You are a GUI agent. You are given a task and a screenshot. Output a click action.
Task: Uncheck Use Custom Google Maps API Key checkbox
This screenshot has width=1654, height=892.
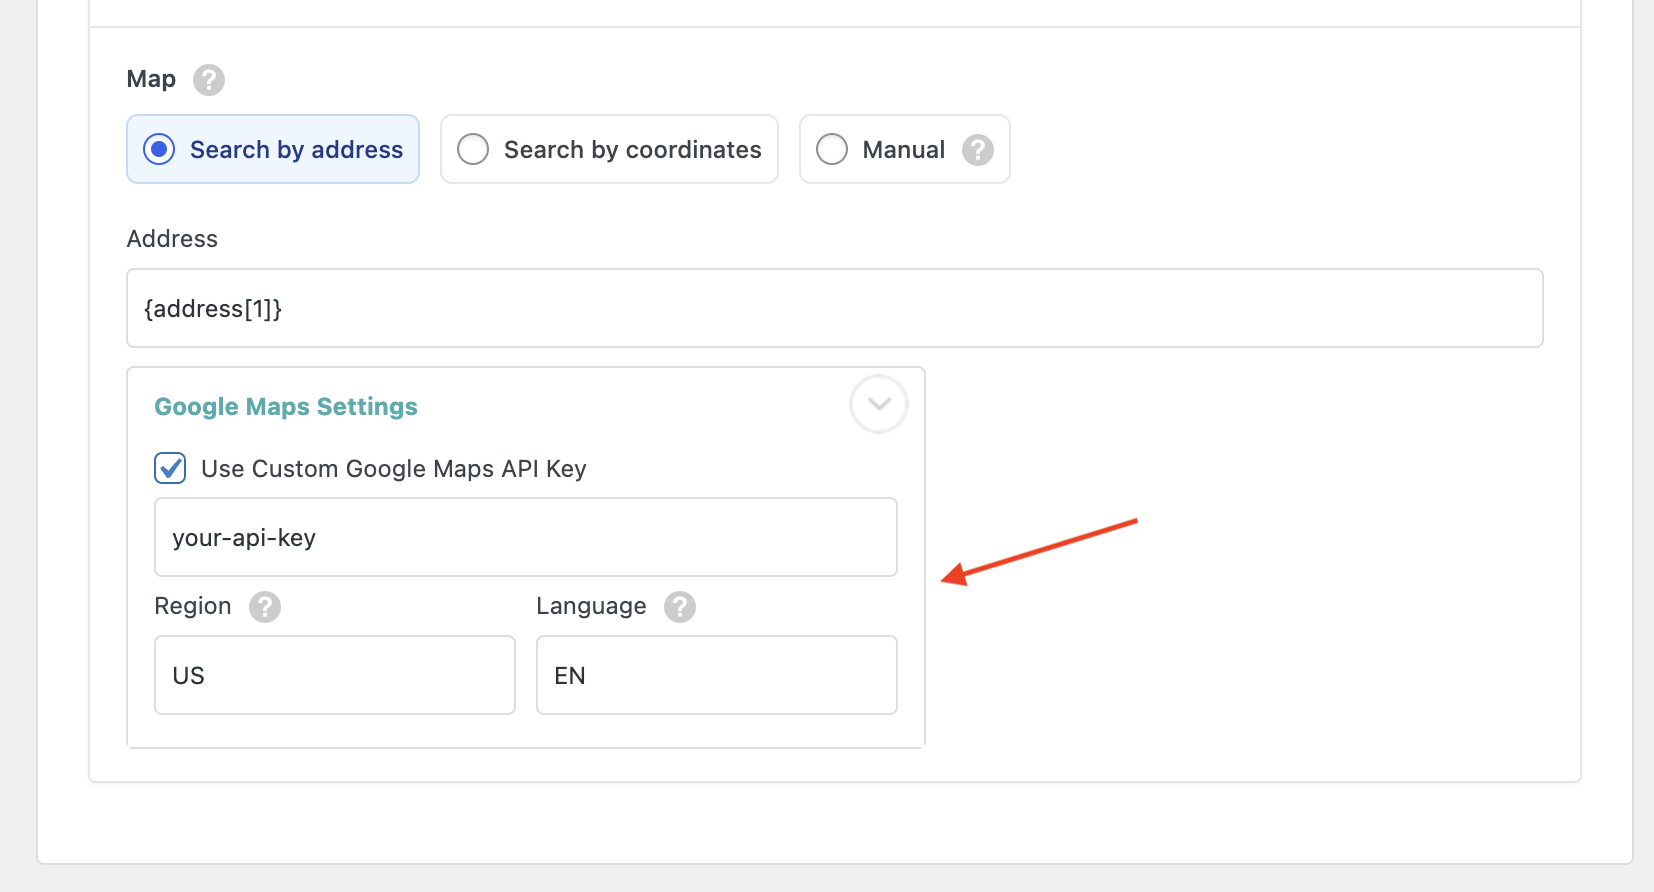point(170,468)
